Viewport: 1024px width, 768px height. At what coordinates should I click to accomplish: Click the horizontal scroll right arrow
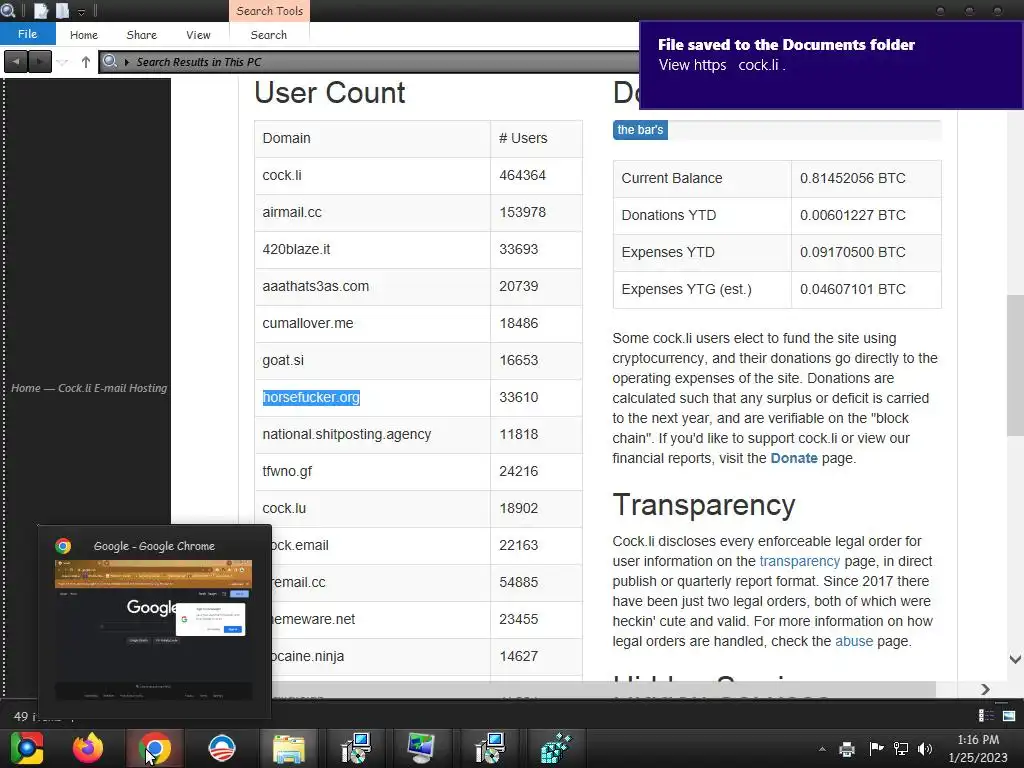(x=985, y=689)
